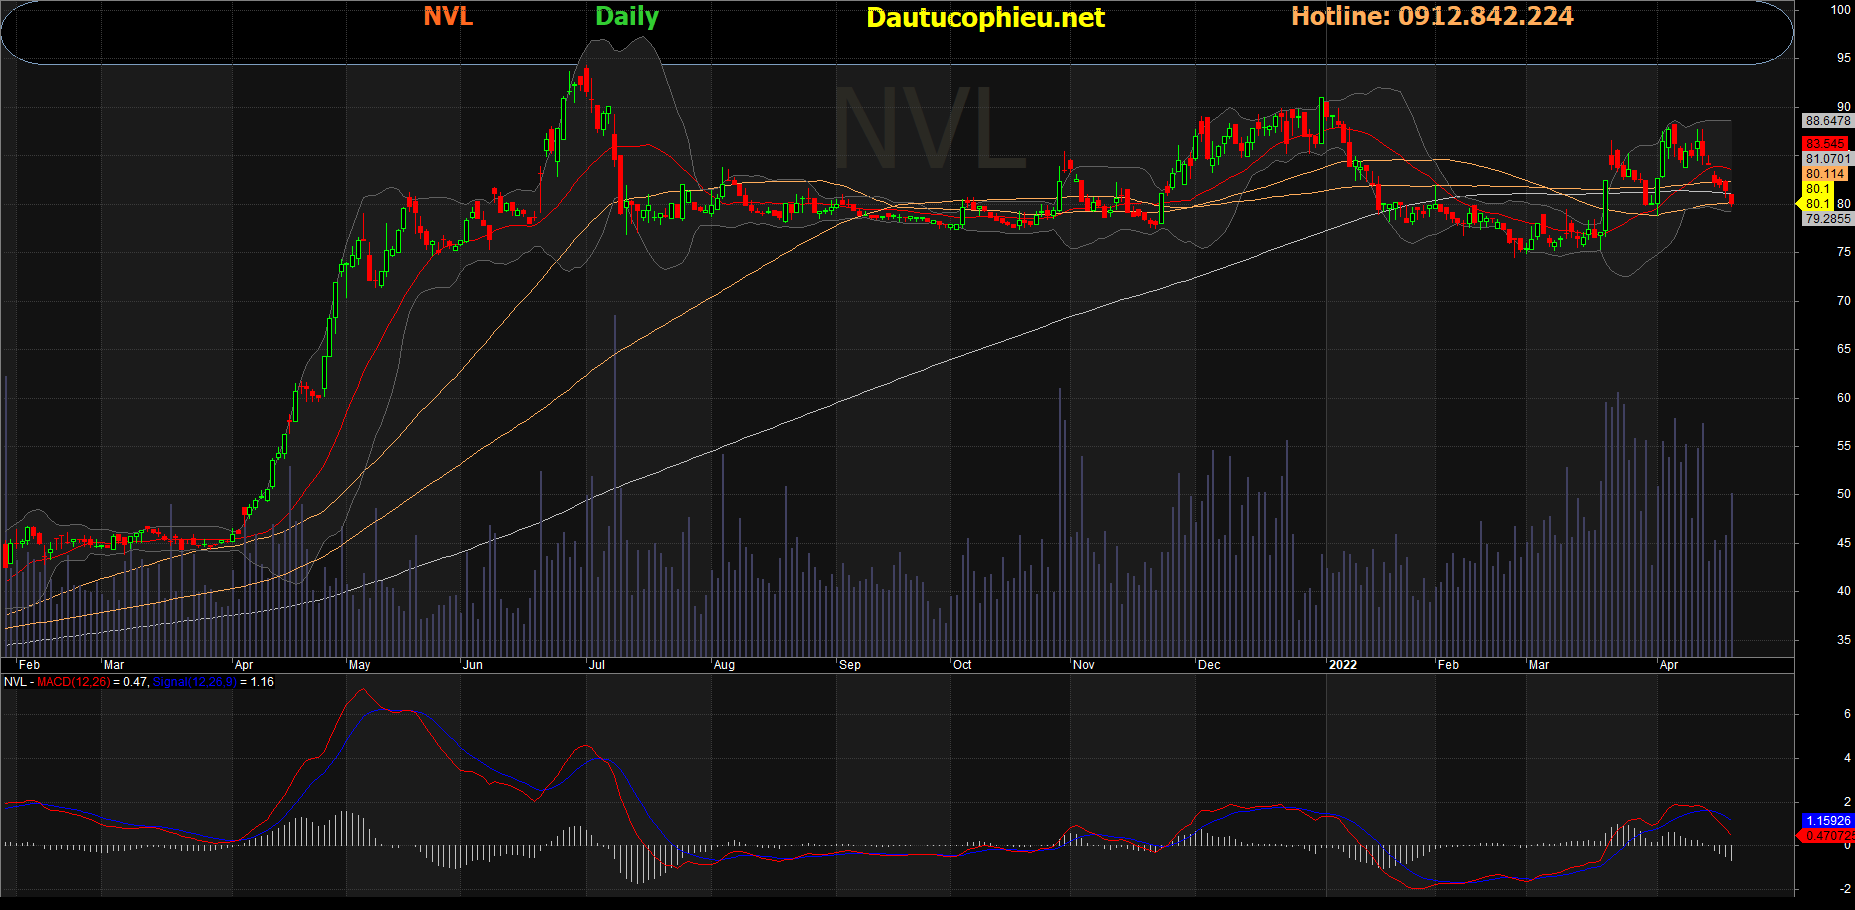
Task: Click the Nov marker on time axis
Action: (x=1083, y=665)
